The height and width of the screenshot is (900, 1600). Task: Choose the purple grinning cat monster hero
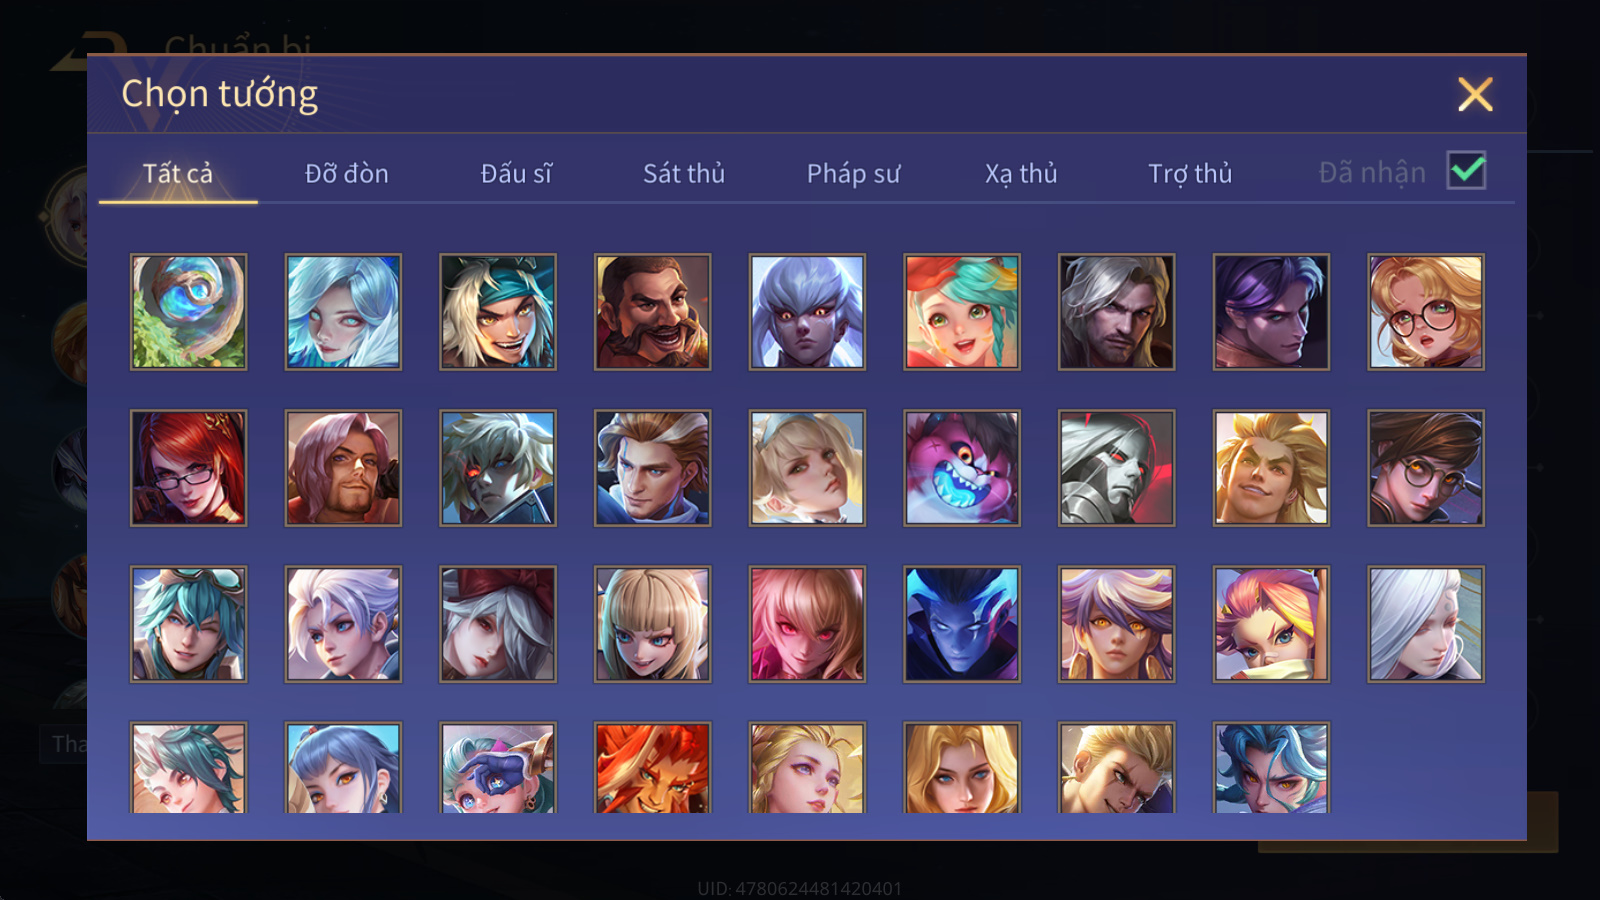962,468
